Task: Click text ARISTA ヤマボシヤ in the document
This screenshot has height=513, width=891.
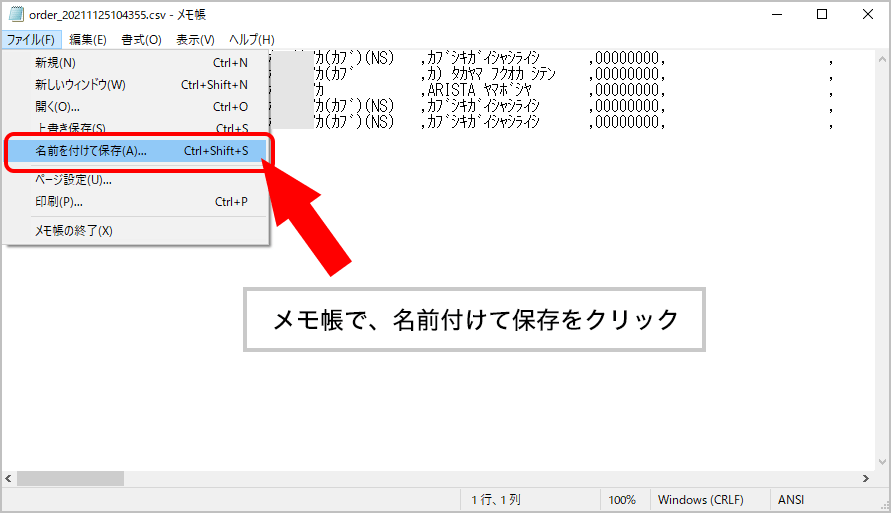Action: coord(480,90)
